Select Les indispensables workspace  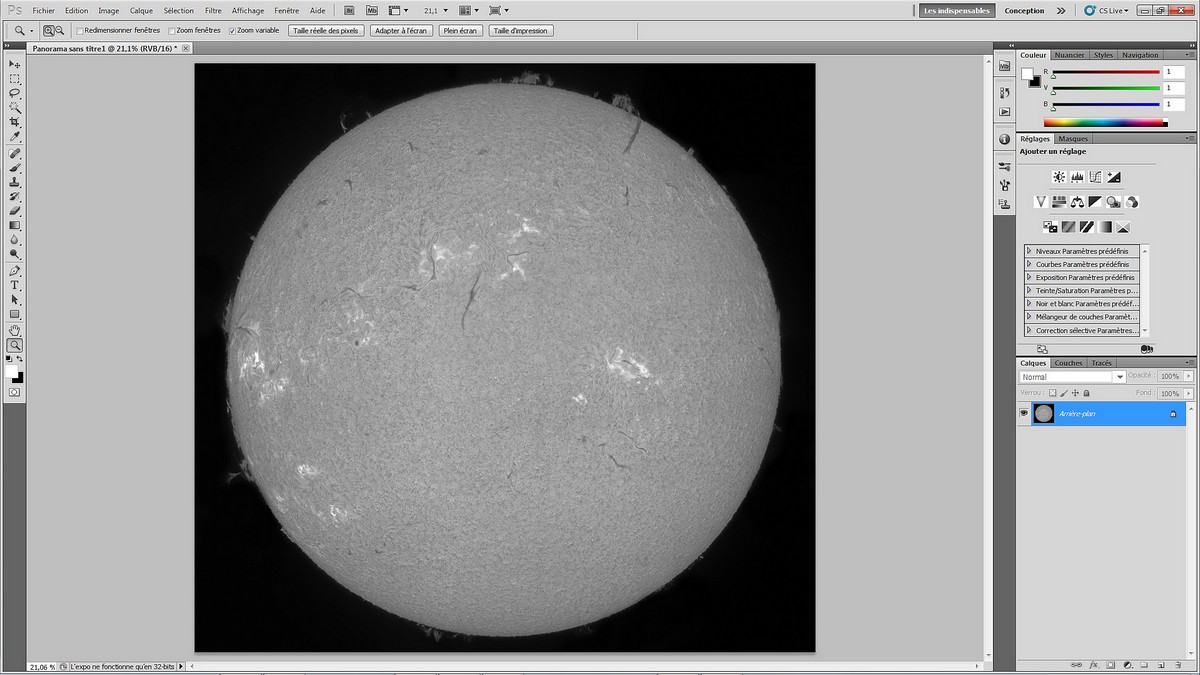tap(957, 11)
